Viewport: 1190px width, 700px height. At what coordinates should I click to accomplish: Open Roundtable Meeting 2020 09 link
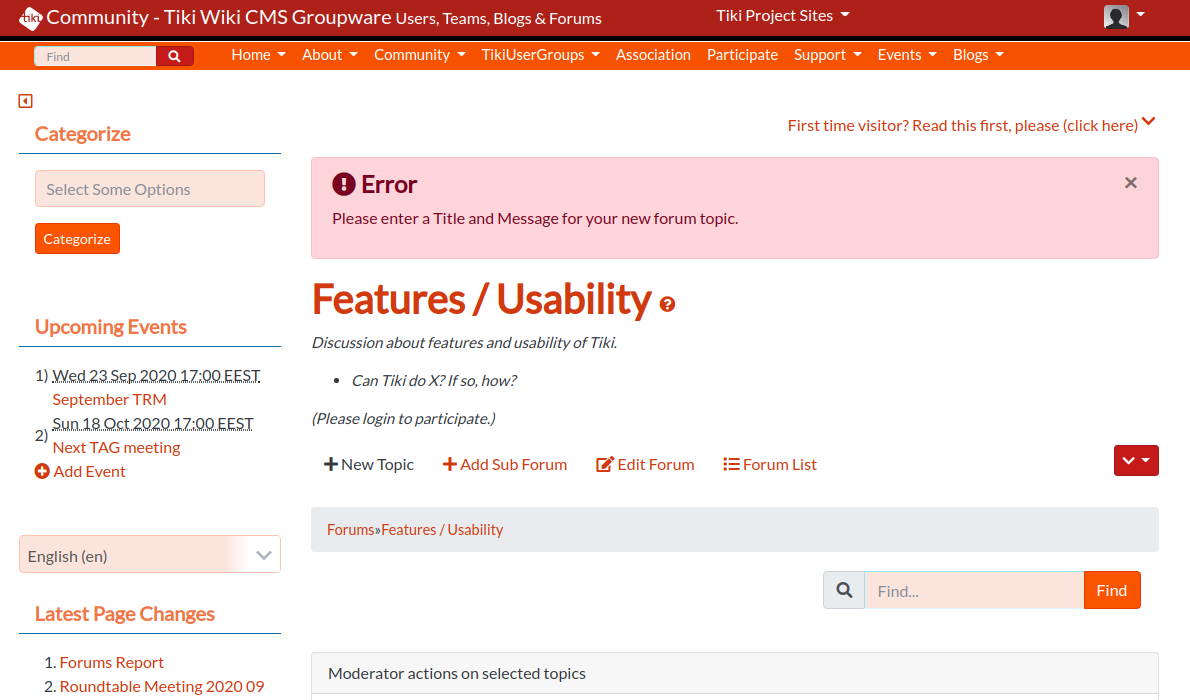point(162,686)
